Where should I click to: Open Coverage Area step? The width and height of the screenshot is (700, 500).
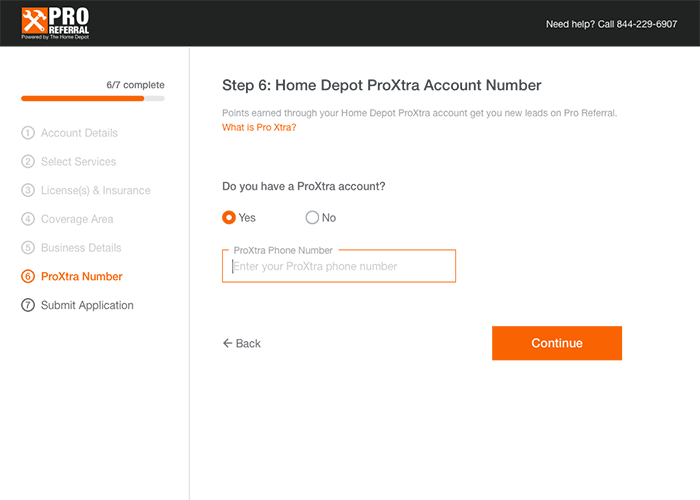point(77,219)
